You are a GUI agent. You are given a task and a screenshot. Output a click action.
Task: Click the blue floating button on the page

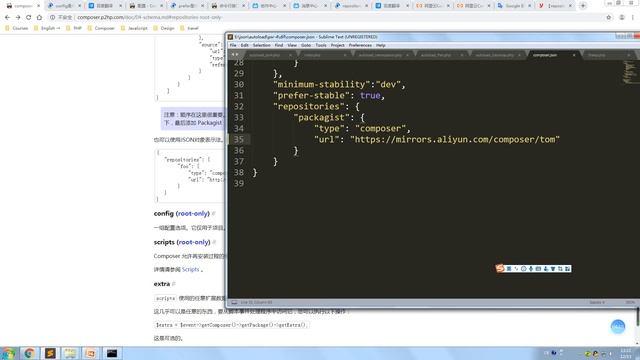618,327
